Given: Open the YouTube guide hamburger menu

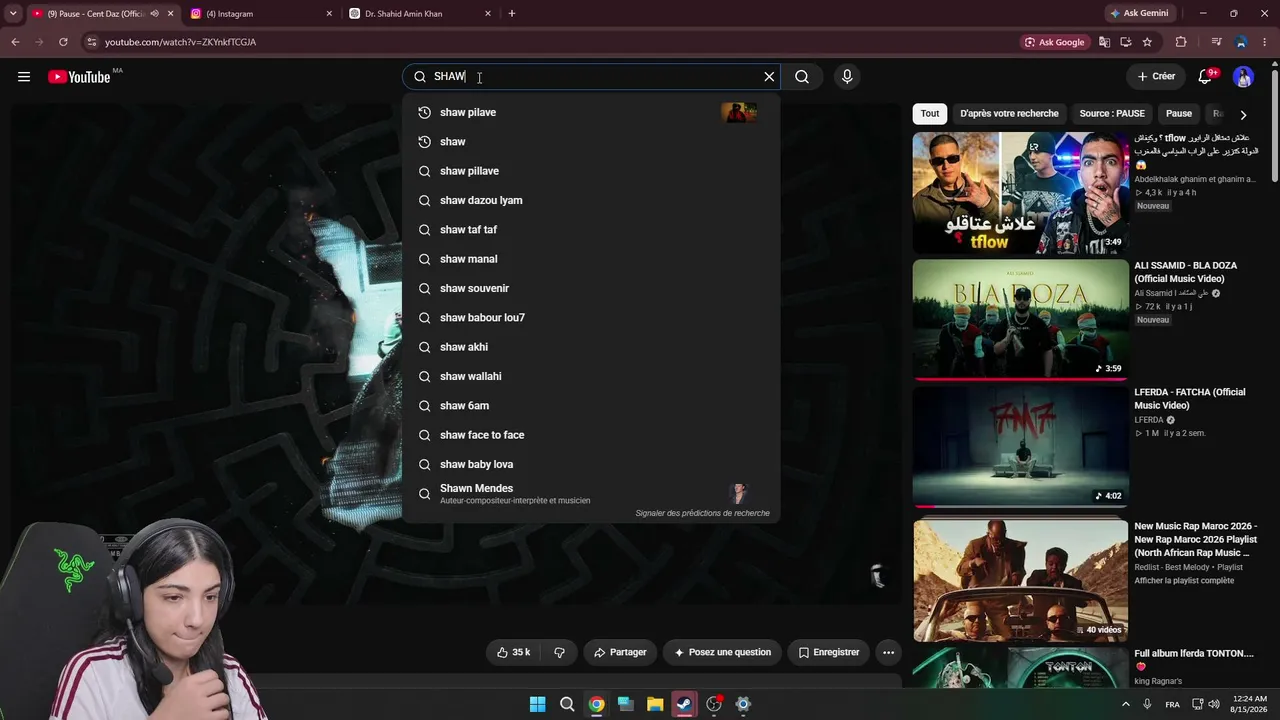Looking at the screenshot, I should [x=24, y=77].
